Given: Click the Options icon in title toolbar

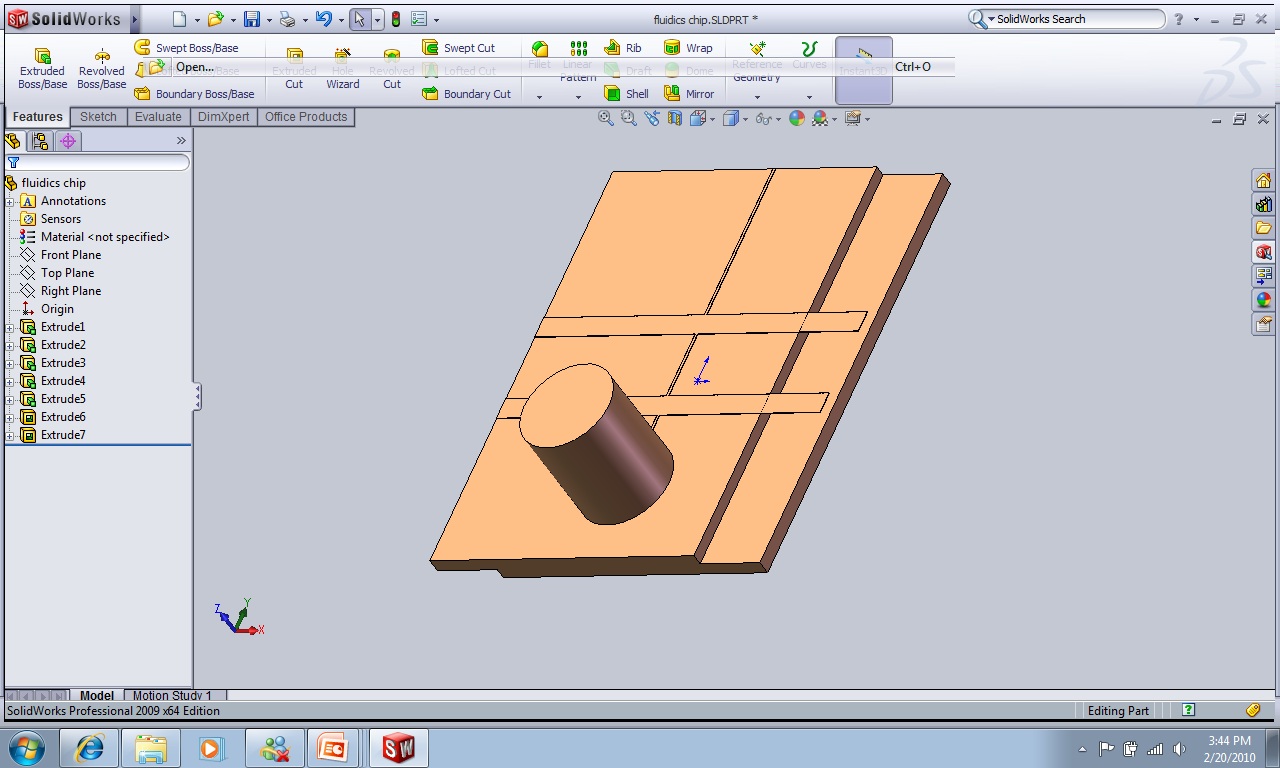Looking at the screenshot, I should (x=420, y=19).
